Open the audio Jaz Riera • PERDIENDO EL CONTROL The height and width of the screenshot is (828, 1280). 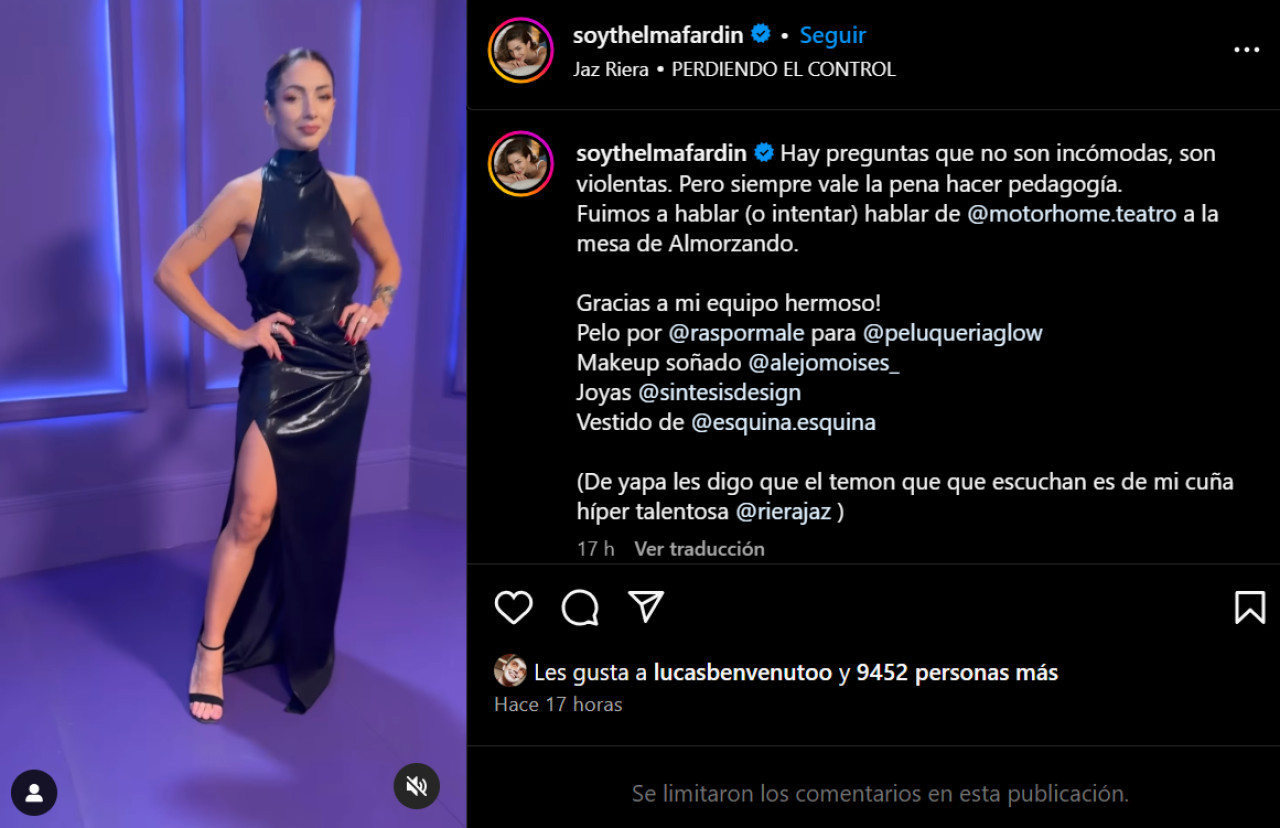[x=734, y=69]
